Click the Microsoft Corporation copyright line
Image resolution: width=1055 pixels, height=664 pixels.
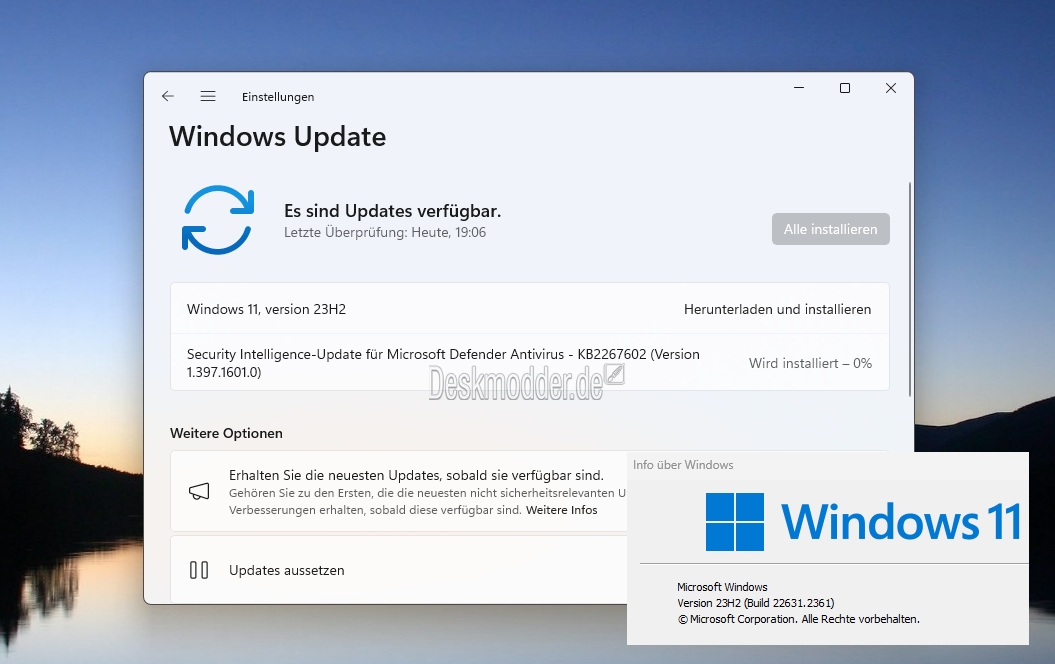tap(798, 619)
